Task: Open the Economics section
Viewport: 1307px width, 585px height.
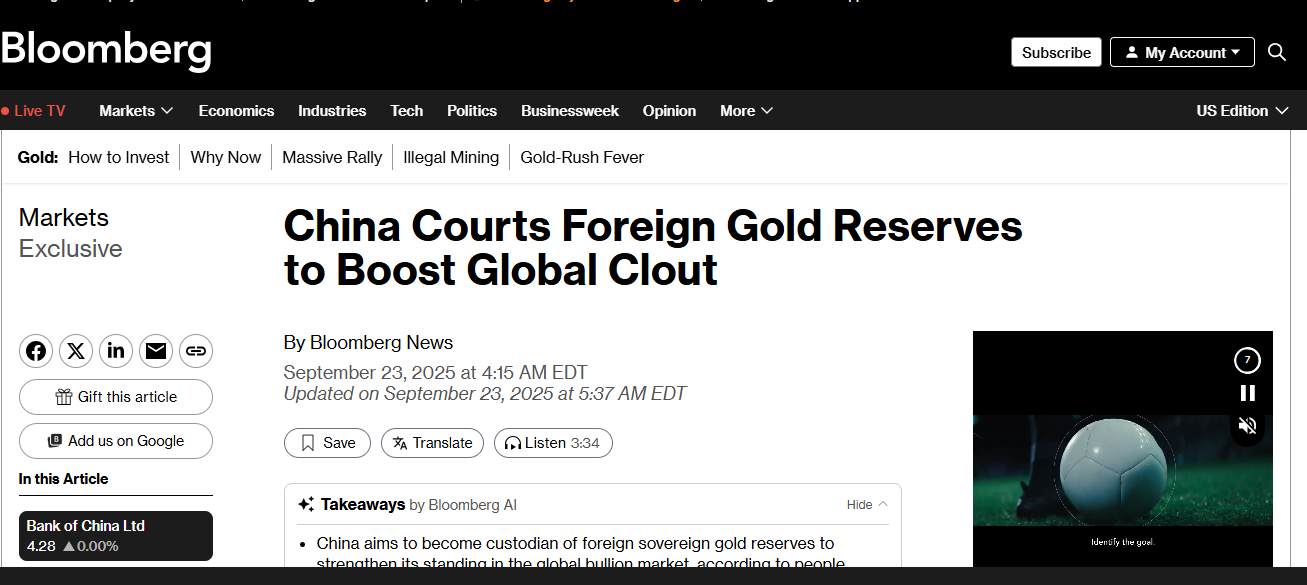Action: (x=236, y=111)
